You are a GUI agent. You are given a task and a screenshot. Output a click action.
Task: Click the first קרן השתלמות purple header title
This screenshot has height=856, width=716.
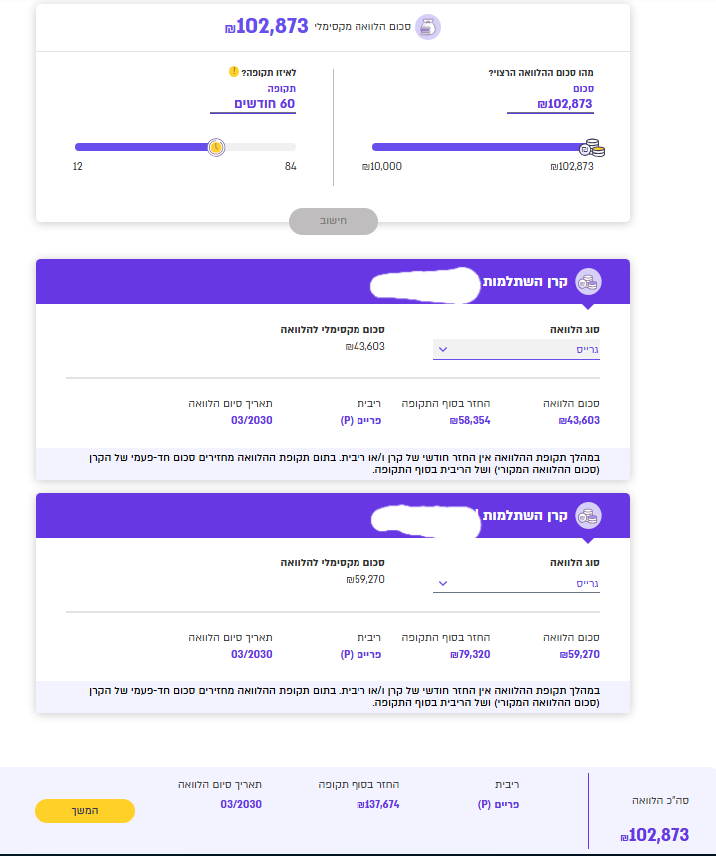click(526, 282)
